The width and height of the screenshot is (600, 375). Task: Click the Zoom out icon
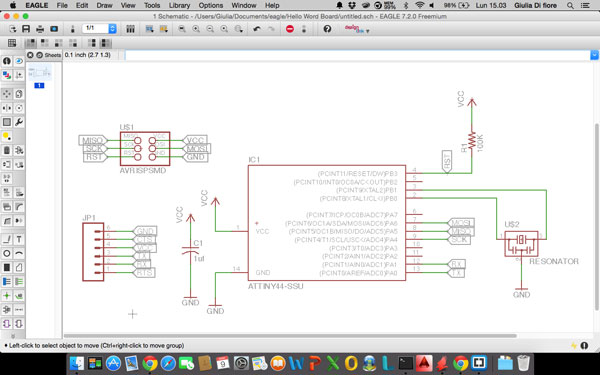[210, 29]
